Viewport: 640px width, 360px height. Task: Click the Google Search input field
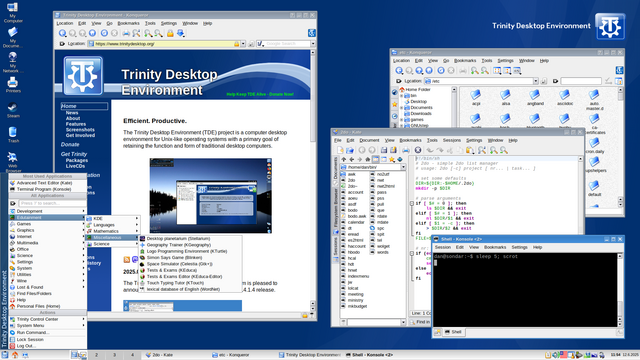(x=287, y=44)
